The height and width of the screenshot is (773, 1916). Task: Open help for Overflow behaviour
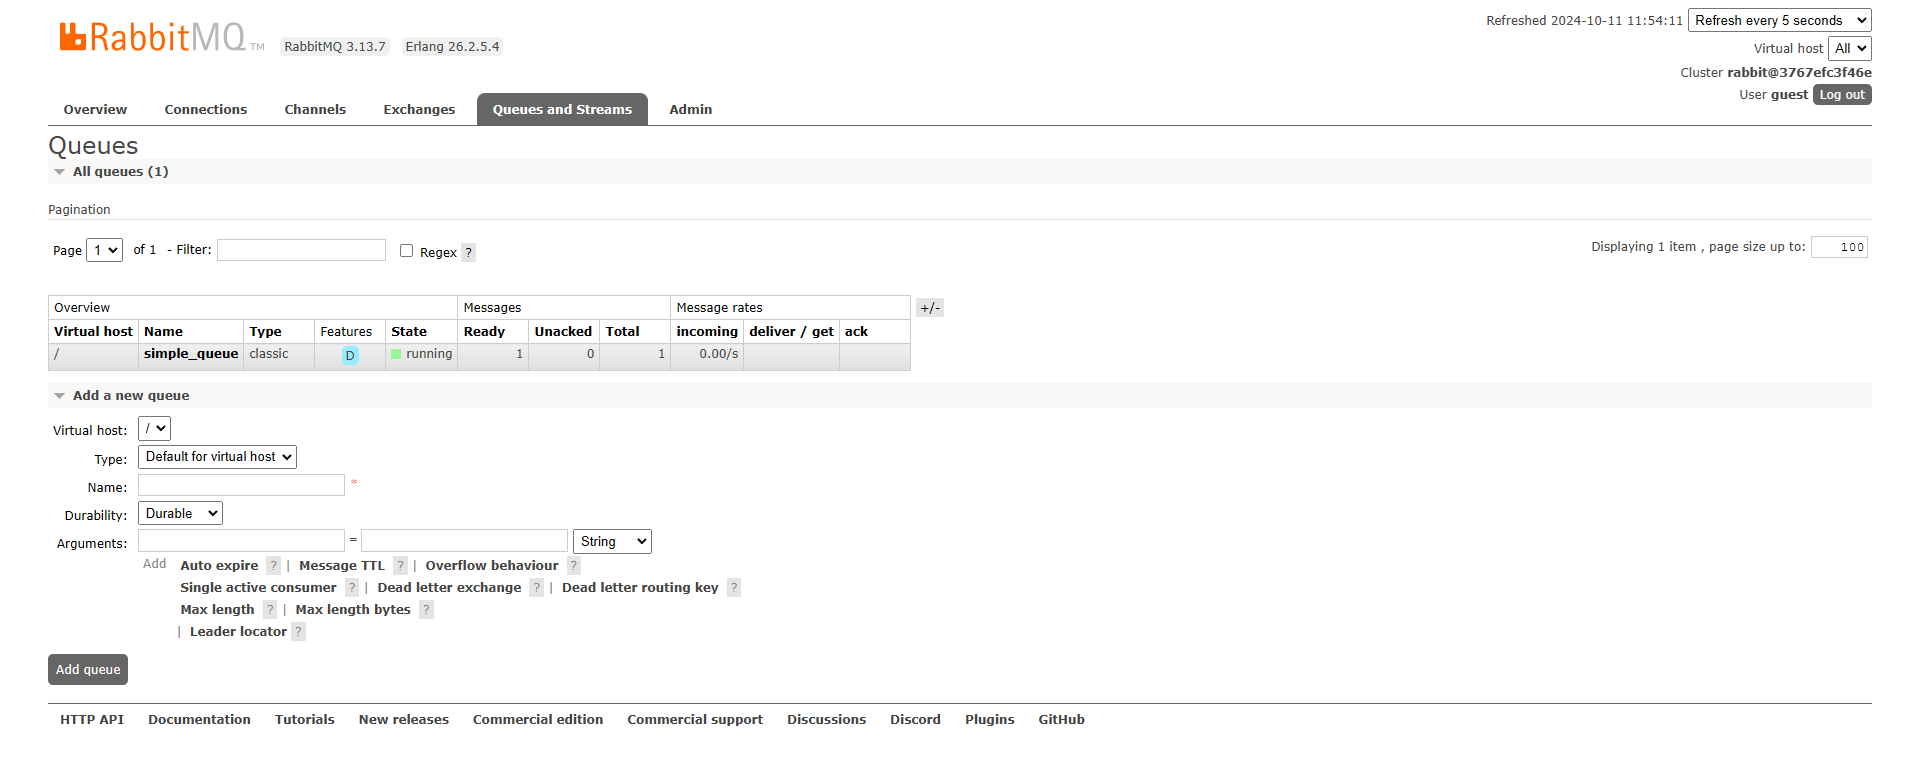pyautogui.click(x=574, y=566)
